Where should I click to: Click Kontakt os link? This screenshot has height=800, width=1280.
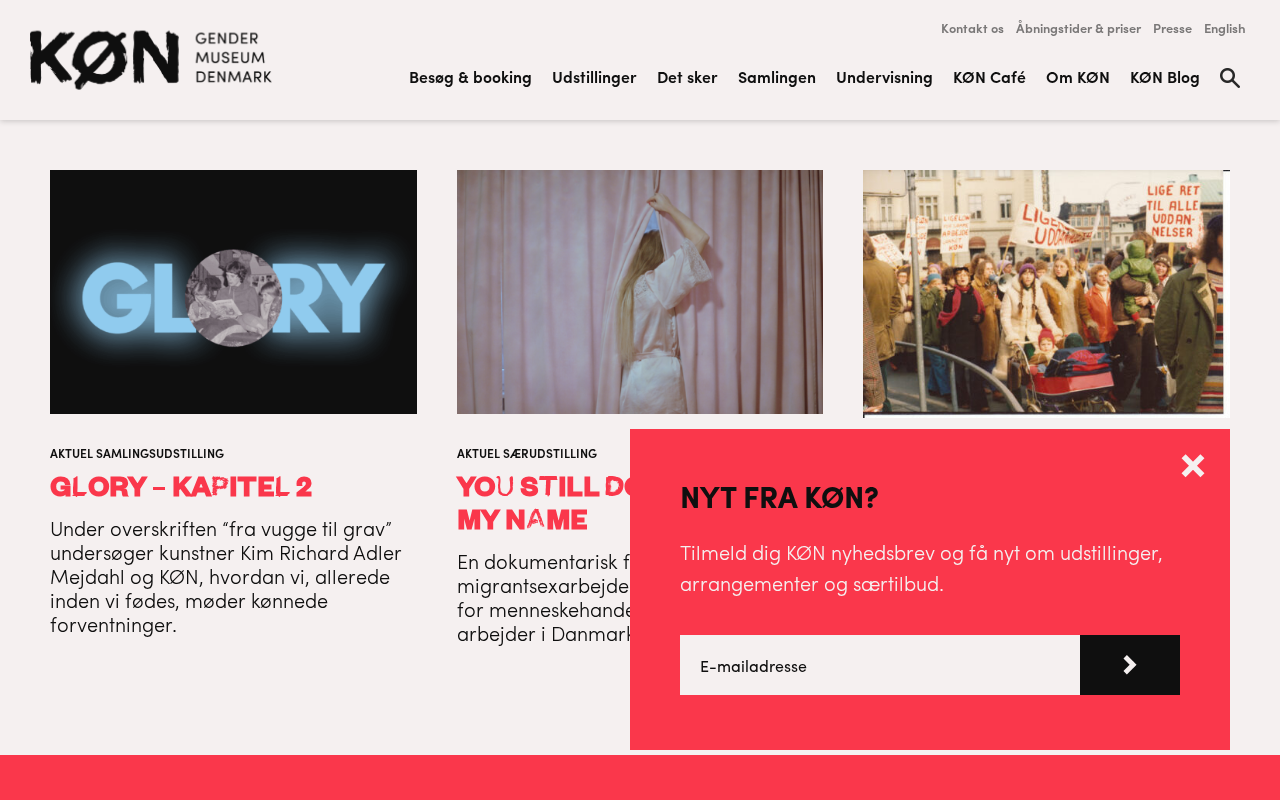(972, 28)
